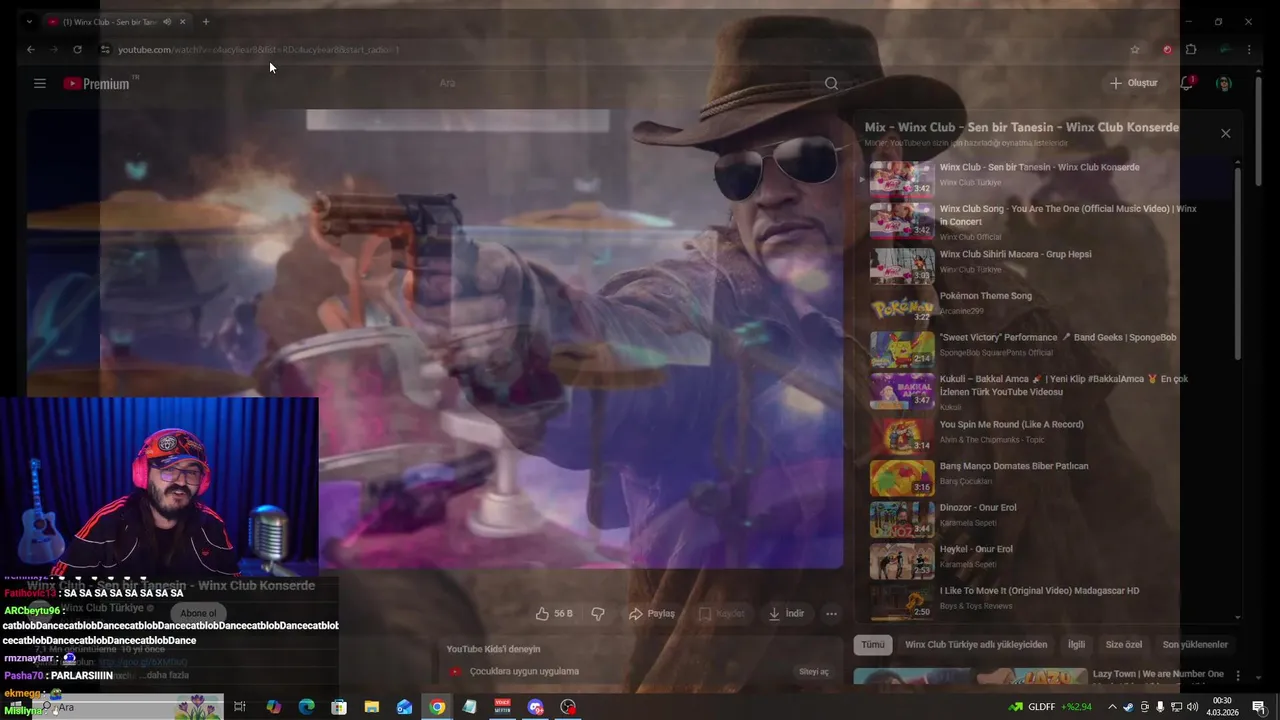Viewport: 1280px width, 720px height.
Task: Open Microsoft Store from taskbar
Action: tap(339, 707)
